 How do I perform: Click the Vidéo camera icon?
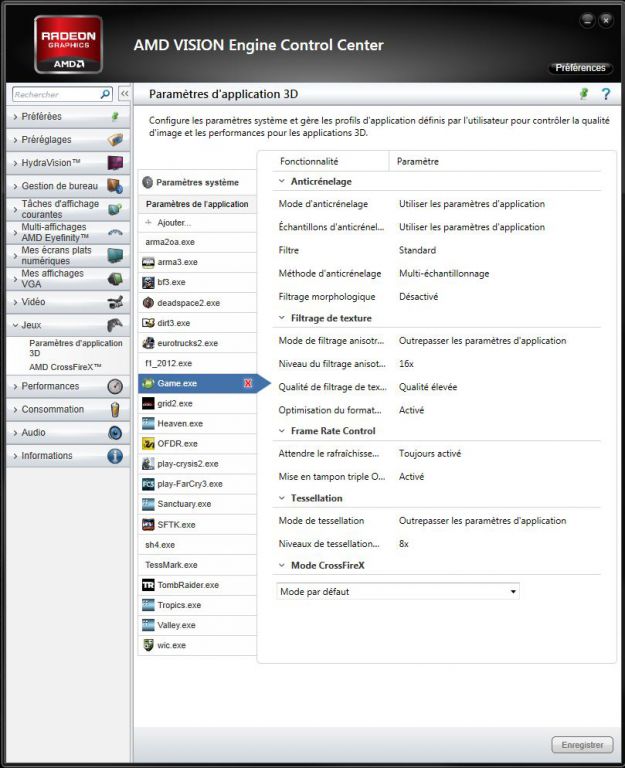[x=115, y=302]
